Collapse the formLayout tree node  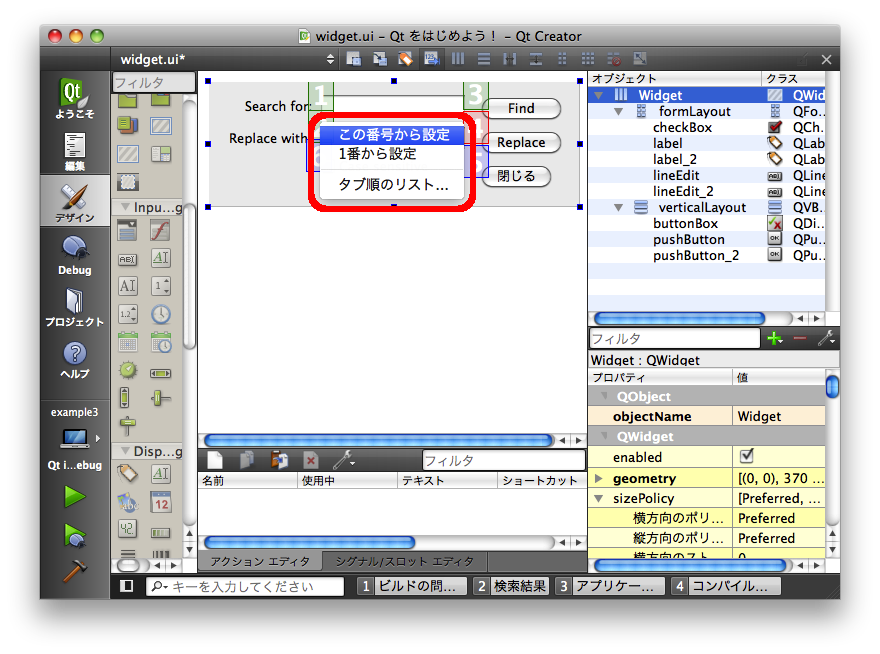622,112
